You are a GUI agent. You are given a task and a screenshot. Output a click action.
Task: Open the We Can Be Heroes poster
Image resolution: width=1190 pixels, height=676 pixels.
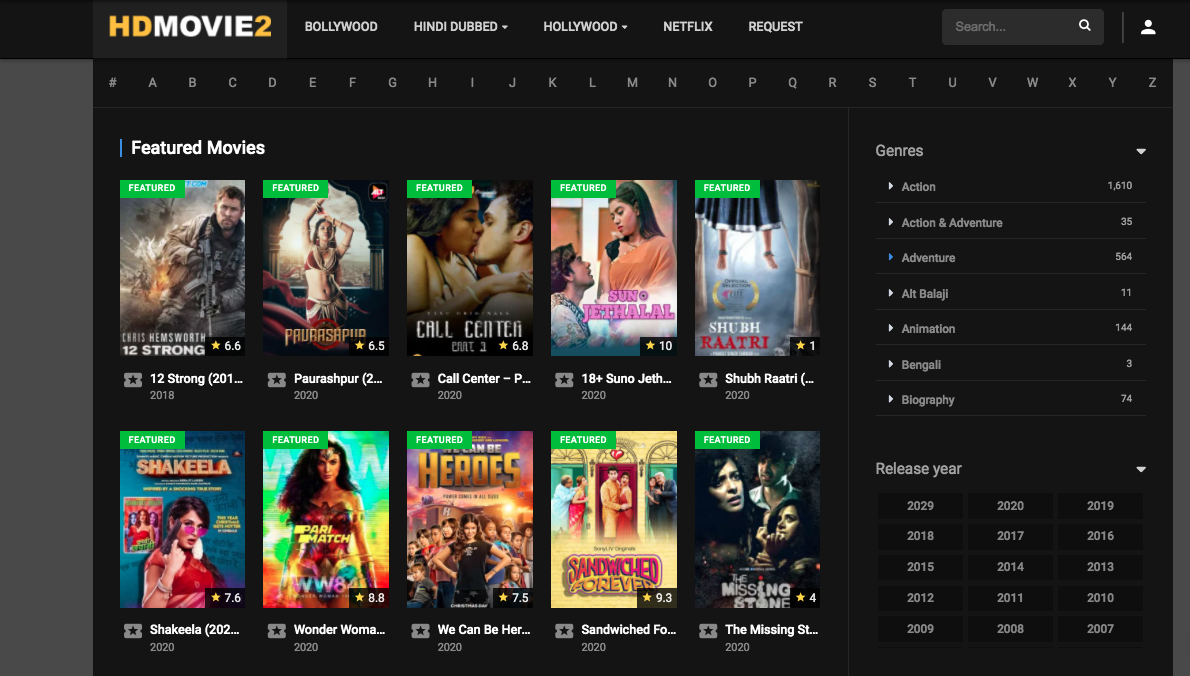coord(470,520)
